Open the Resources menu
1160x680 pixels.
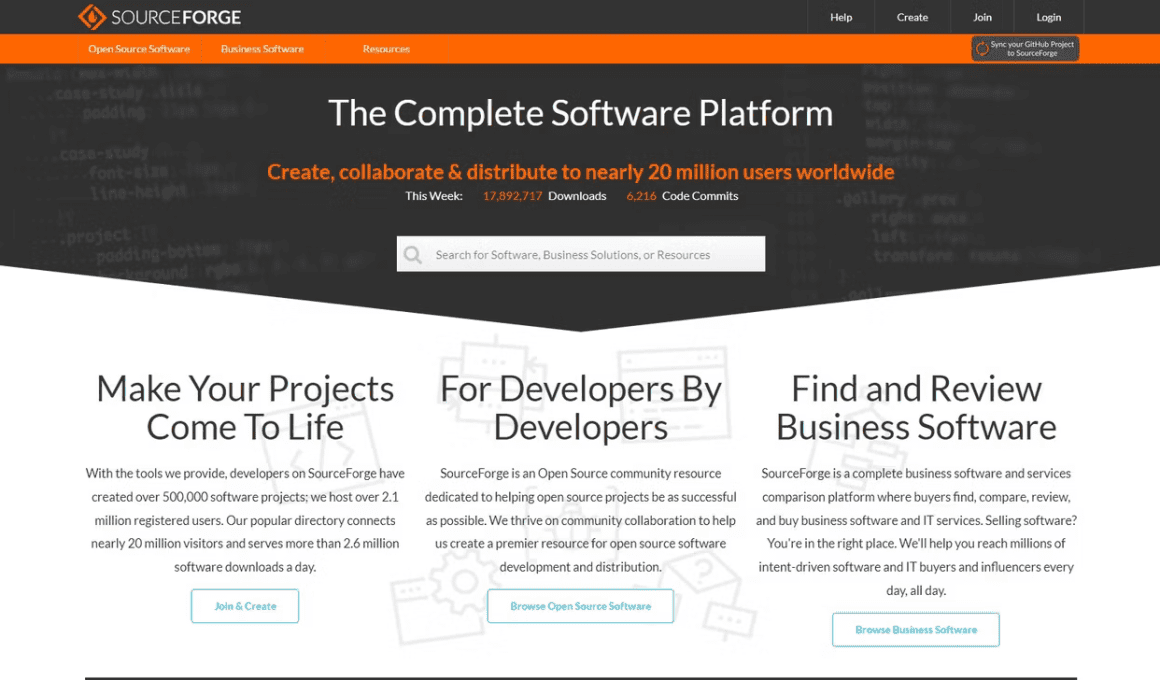coord(386,49)
